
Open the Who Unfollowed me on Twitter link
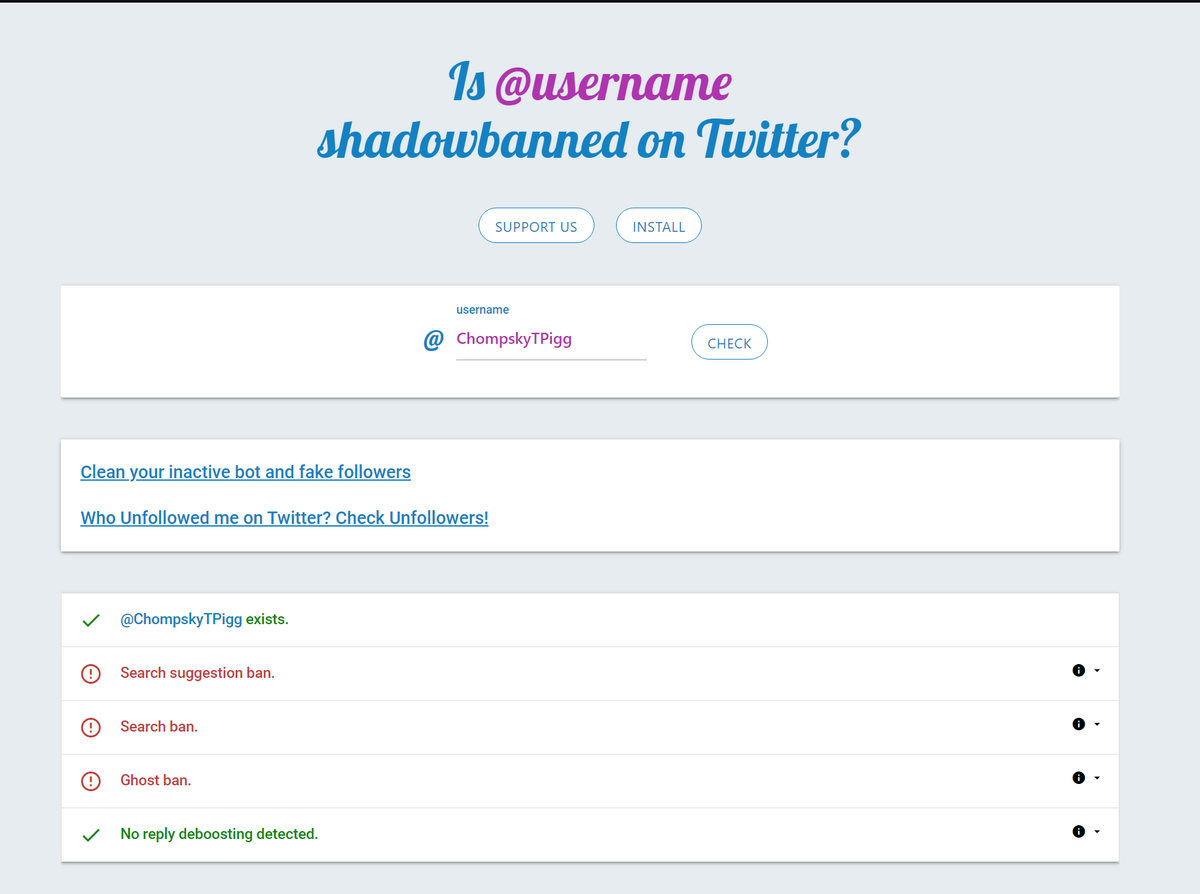(x=284, y=518)
